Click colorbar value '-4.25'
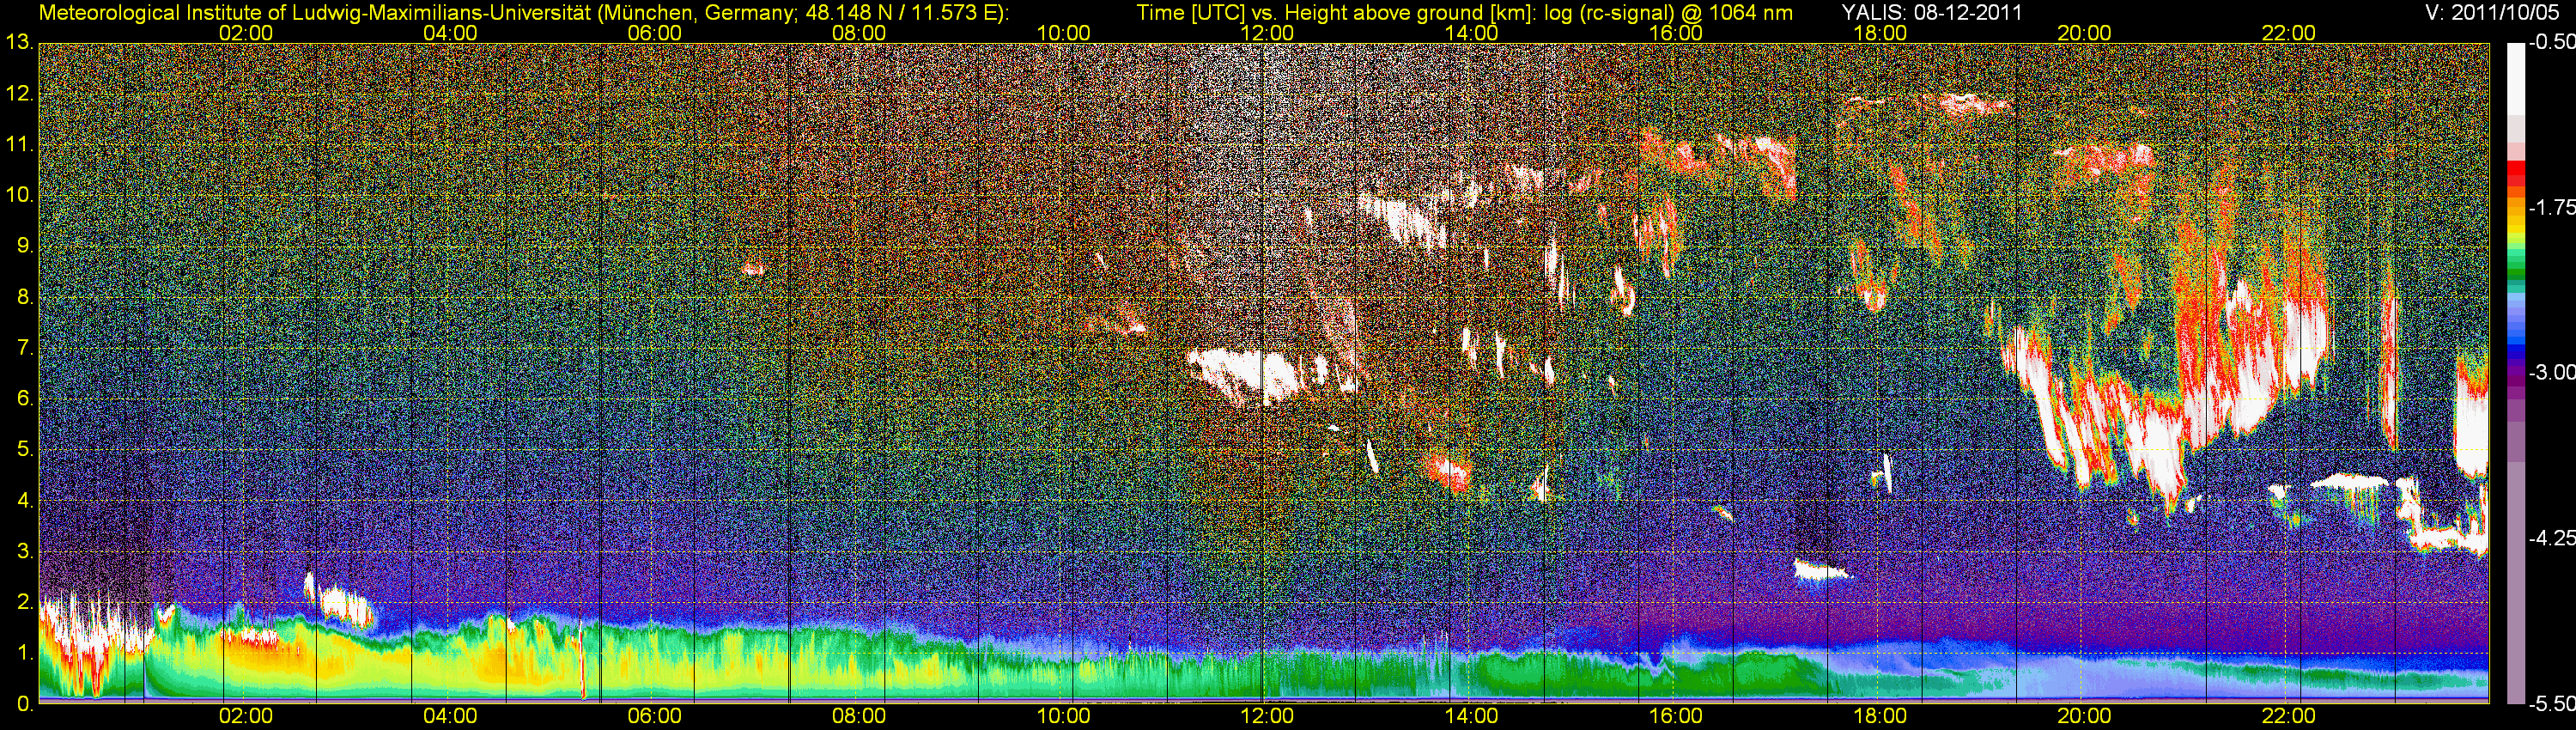Image resolution: width=2576 pixels, height=730 pixels. (2551, 538)
